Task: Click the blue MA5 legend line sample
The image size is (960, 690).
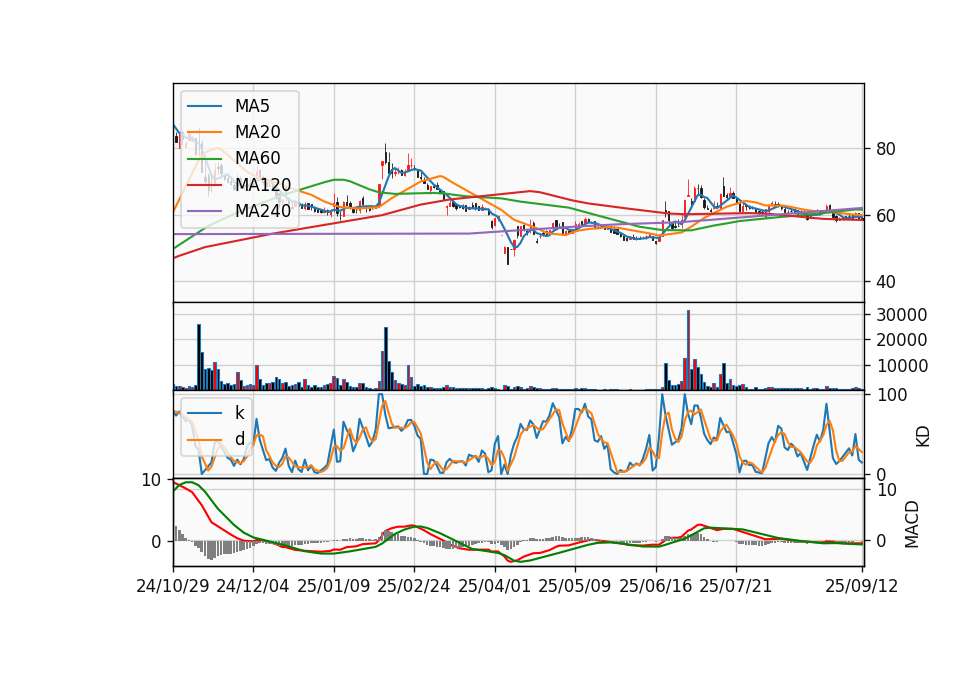Action: pyautogui.click(x=204, y=106)
